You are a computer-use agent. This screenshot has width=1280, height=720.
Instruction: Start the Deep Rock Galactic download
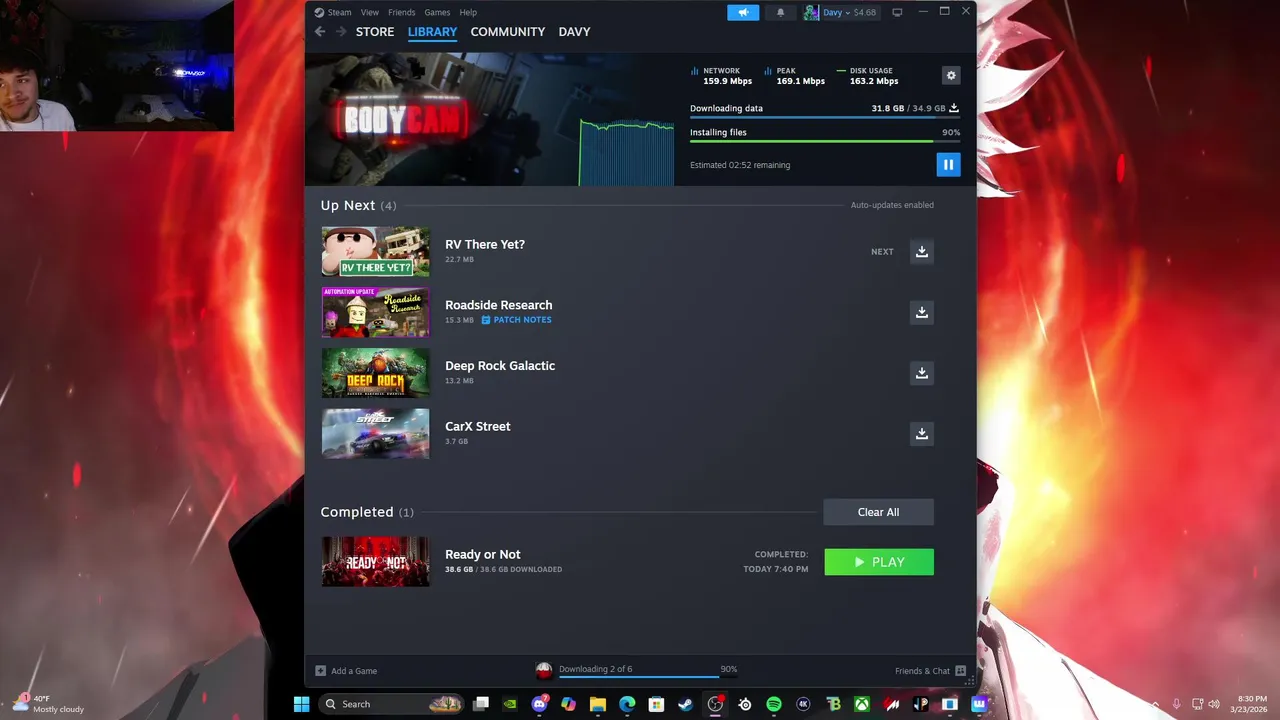(x=922, y=373)
